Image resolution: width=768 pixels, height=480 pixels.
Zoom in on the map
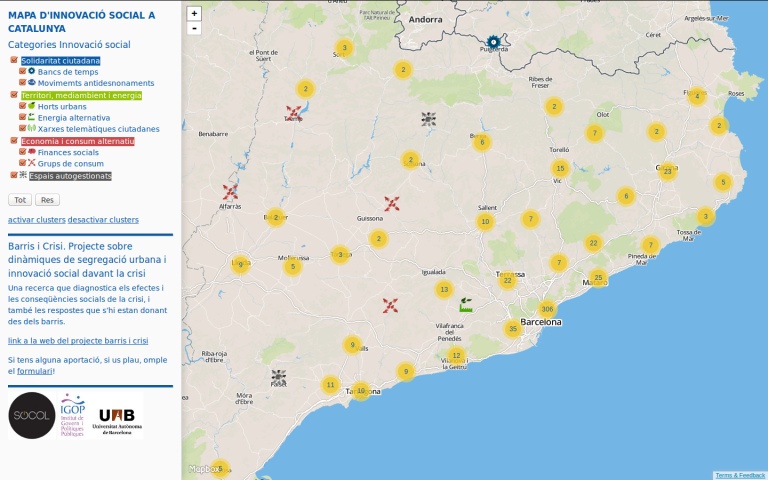[x=194, y=13]
